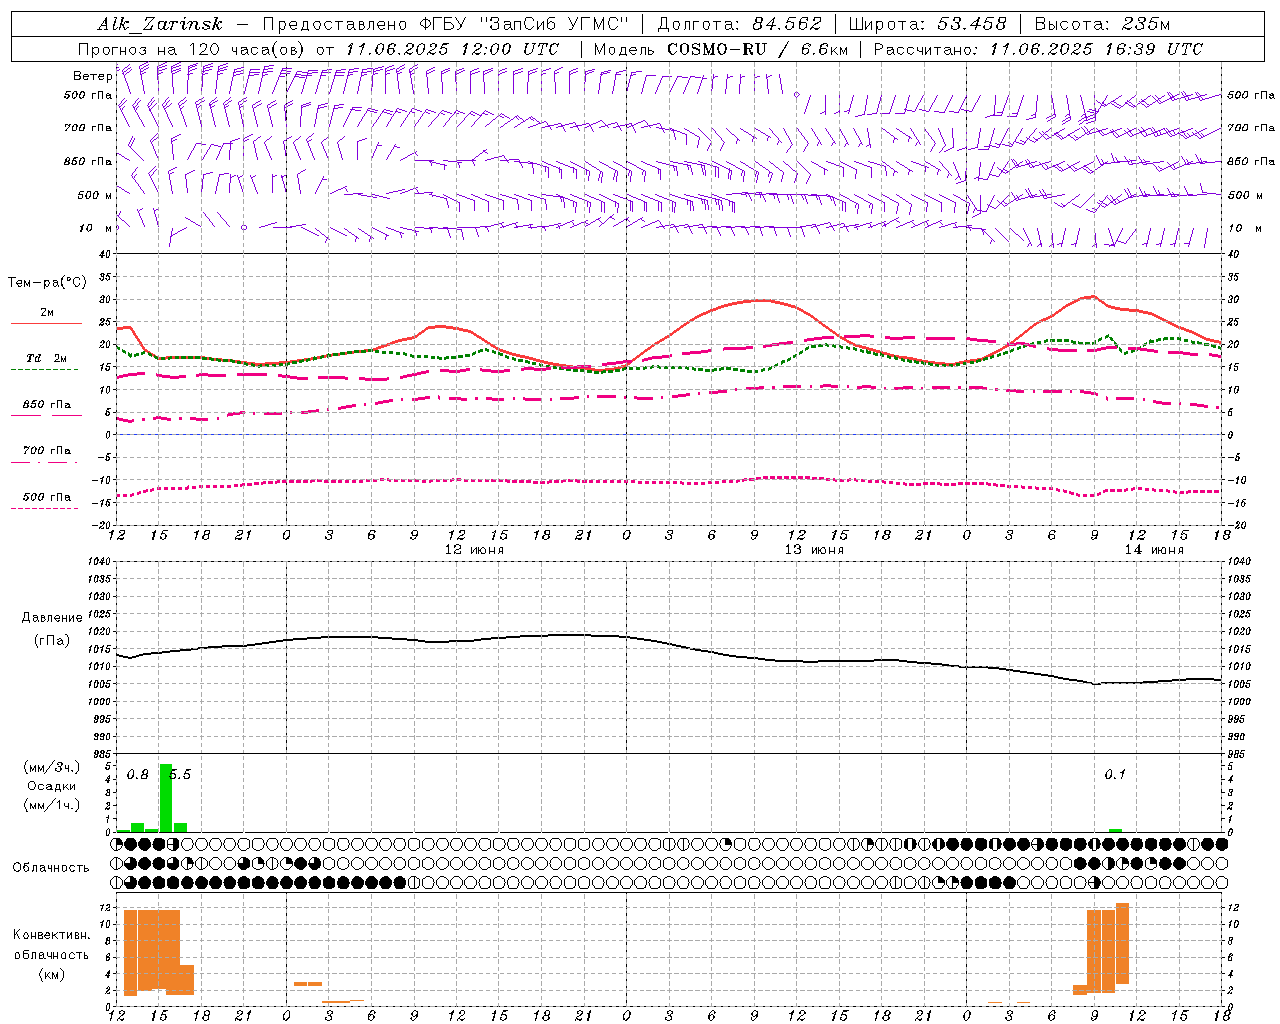Click the red 2м temperature legend line sample
The width and height of the screenshot is (1280, 1024).
coord(46,324)
